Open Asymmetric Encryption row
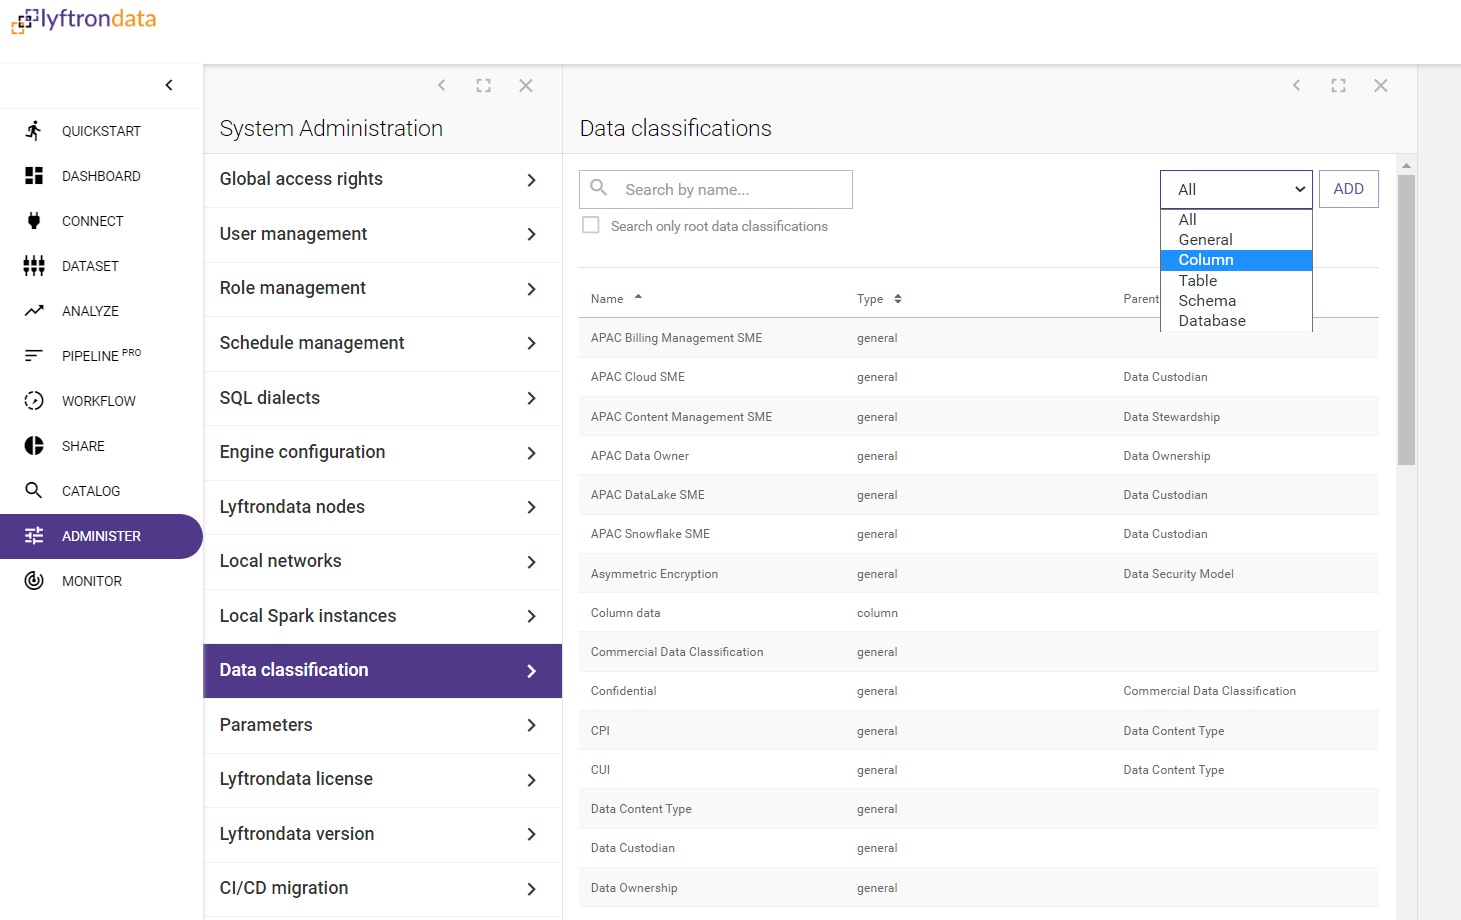 979,574
